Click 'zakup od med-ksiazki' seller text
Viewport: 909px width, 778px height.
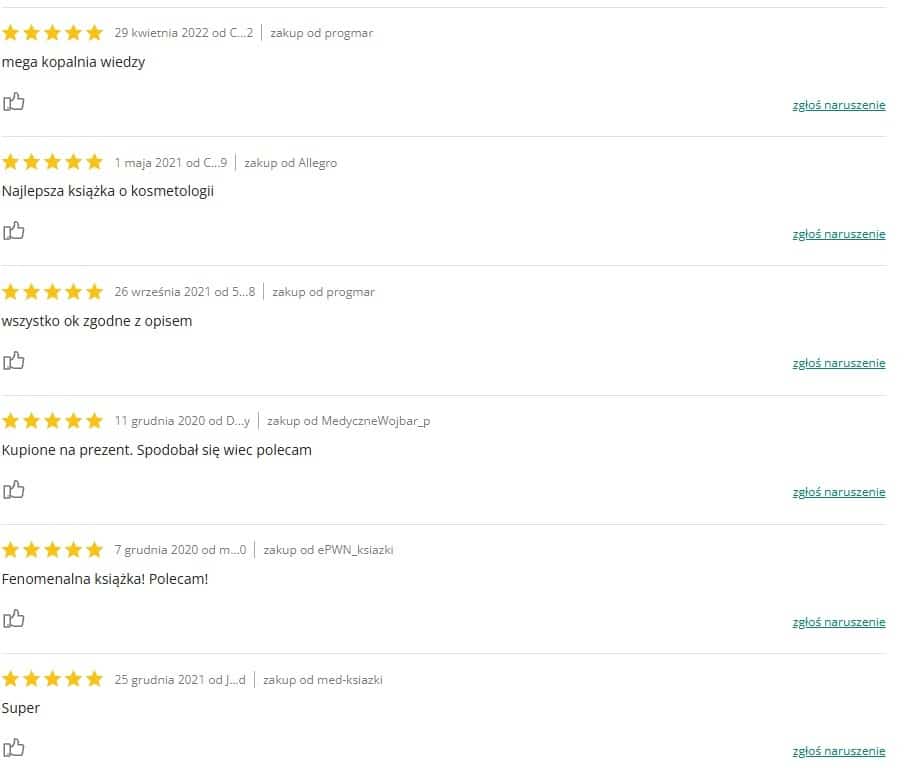[324, 680]
